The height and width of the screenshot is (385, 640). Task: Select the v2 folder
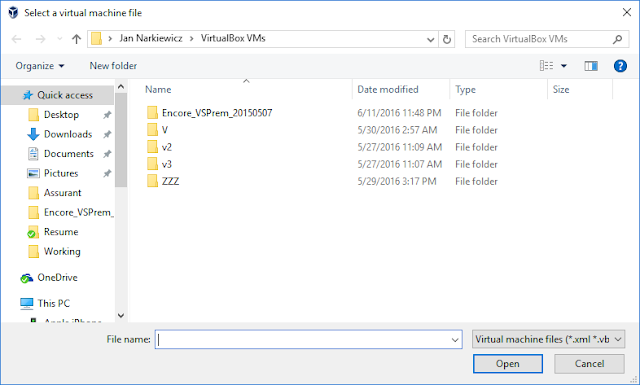click(x=167, y=147)
